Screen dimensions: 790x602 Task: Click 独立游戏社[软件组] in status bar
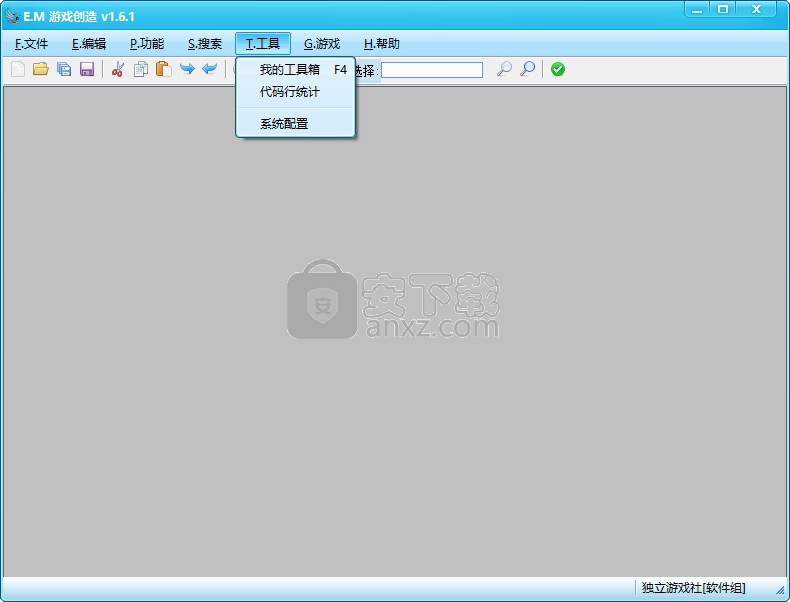click(693, 587)
